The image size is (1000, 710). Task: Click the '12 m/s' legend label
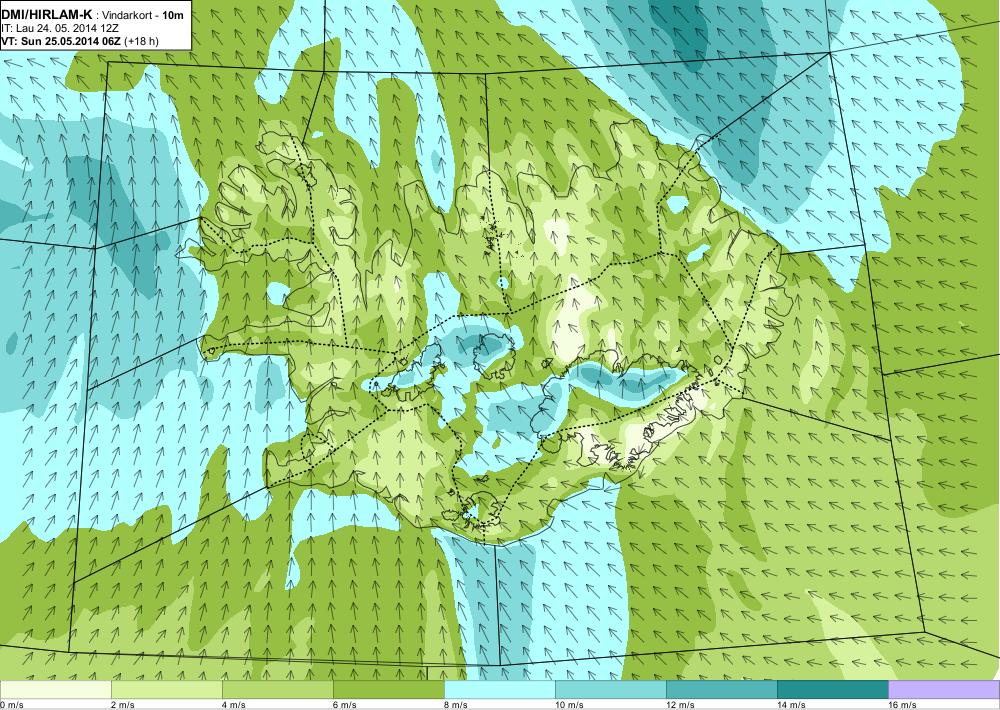pos(680,705)
